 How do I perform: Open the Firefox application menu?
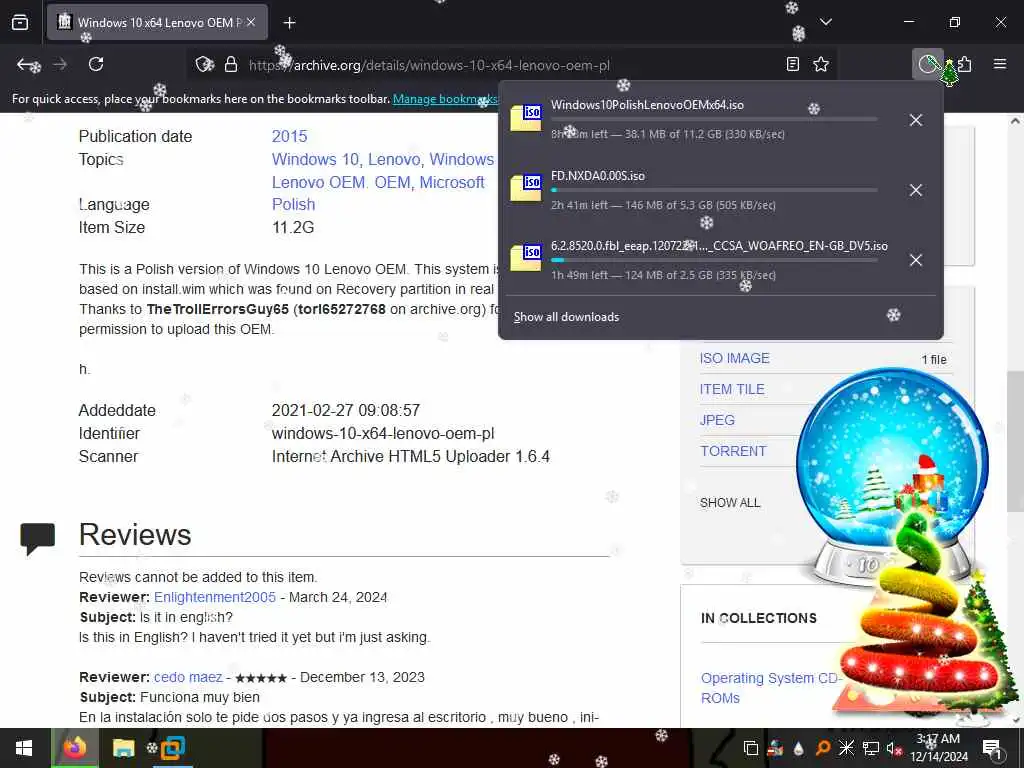1000,64
